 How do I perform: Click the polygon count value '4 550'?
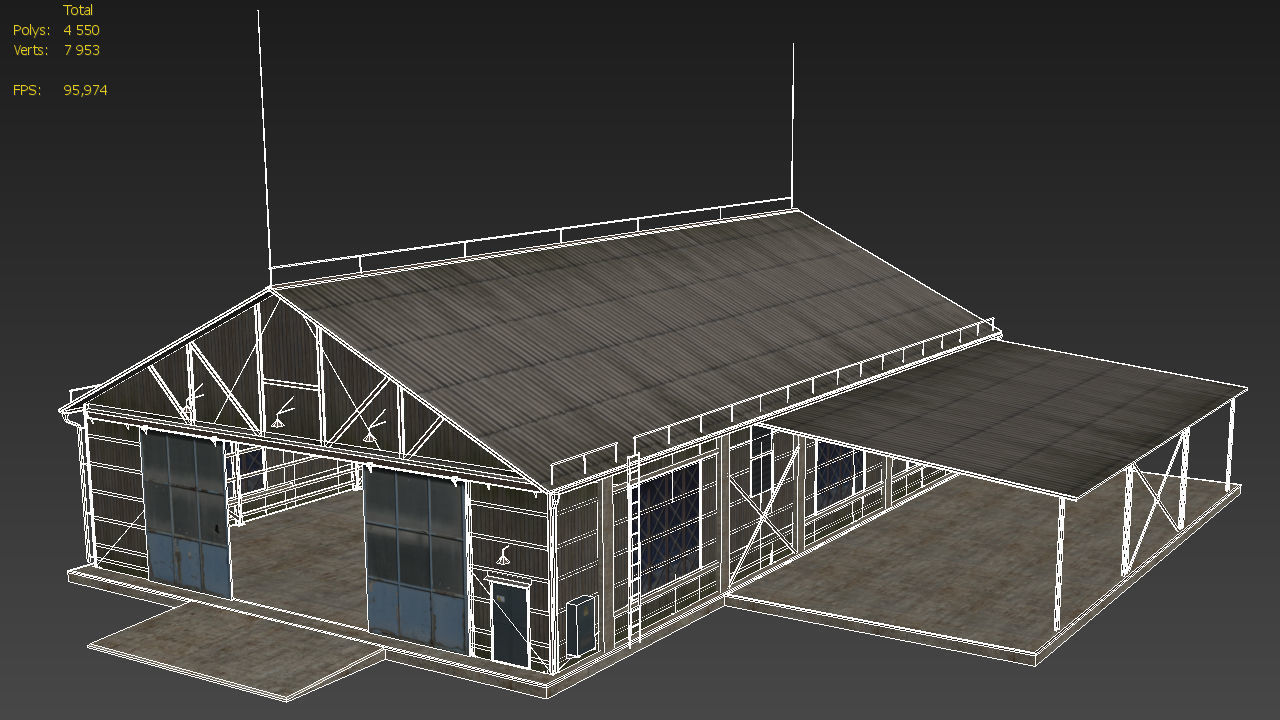click(81, 30)
